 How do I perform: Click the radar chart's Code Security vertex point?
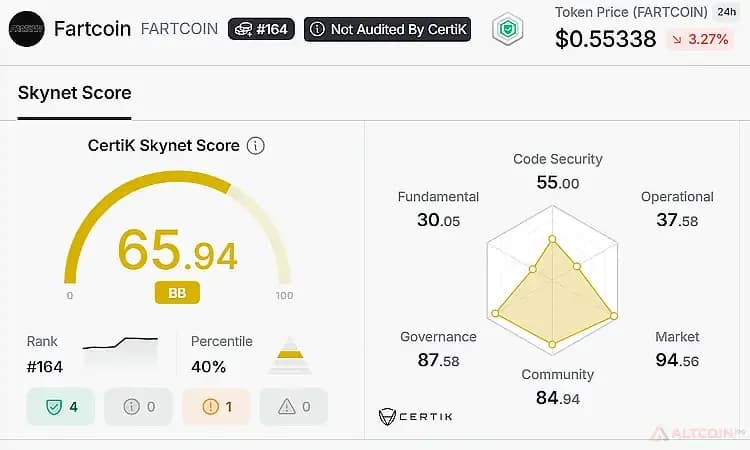552,239
